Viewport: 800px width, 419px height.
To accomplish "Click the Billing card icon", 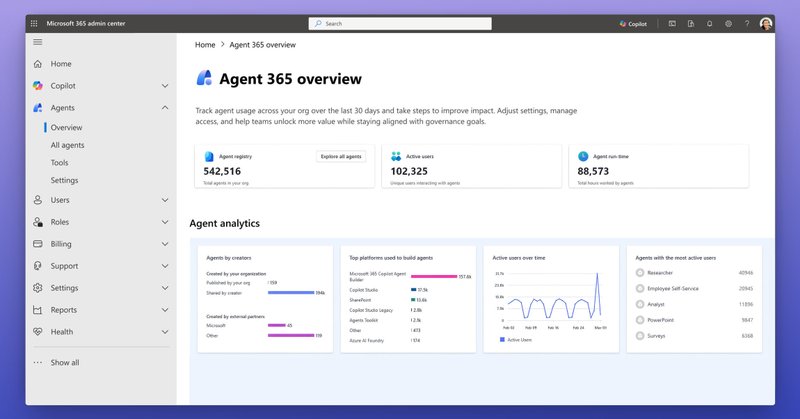I will 38,244.
